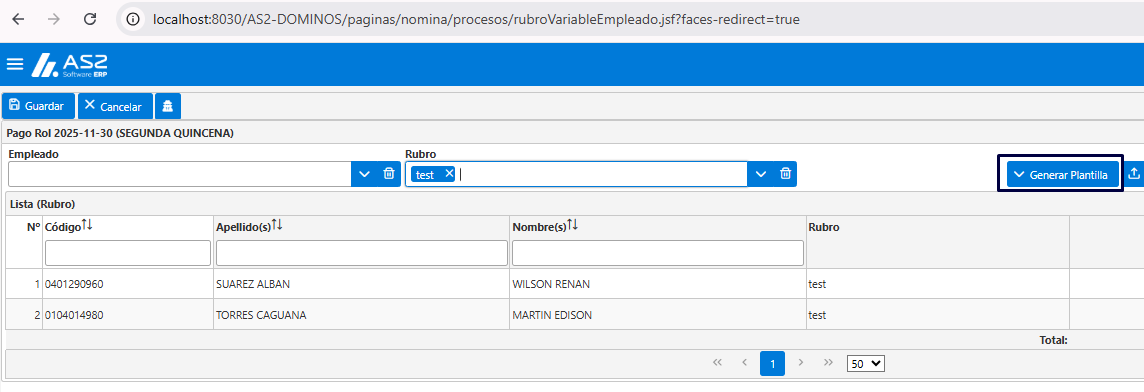Expand the Empleado dropdown arrow
This screenshot has height=392, width=1144.
coord(364,174)
